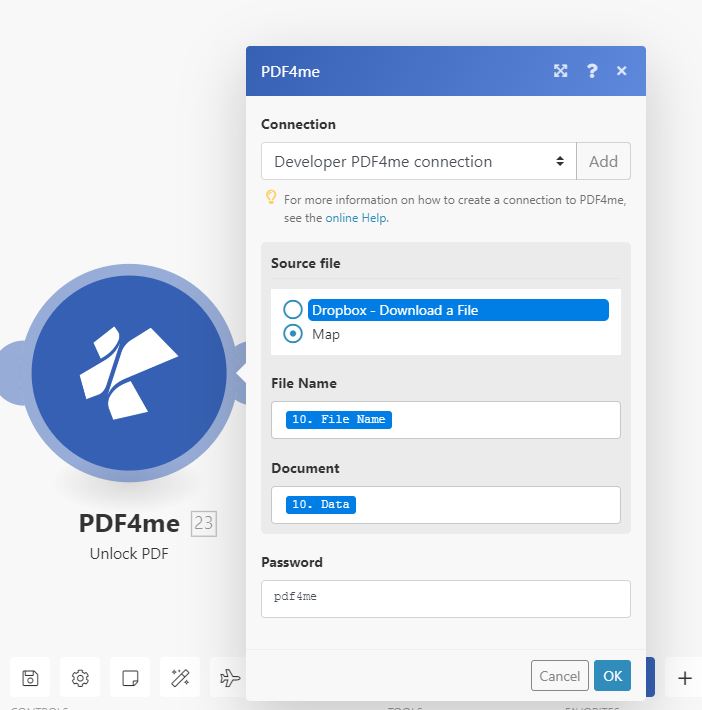
Task: Select the Map radio button
Action: pos(293,334)
